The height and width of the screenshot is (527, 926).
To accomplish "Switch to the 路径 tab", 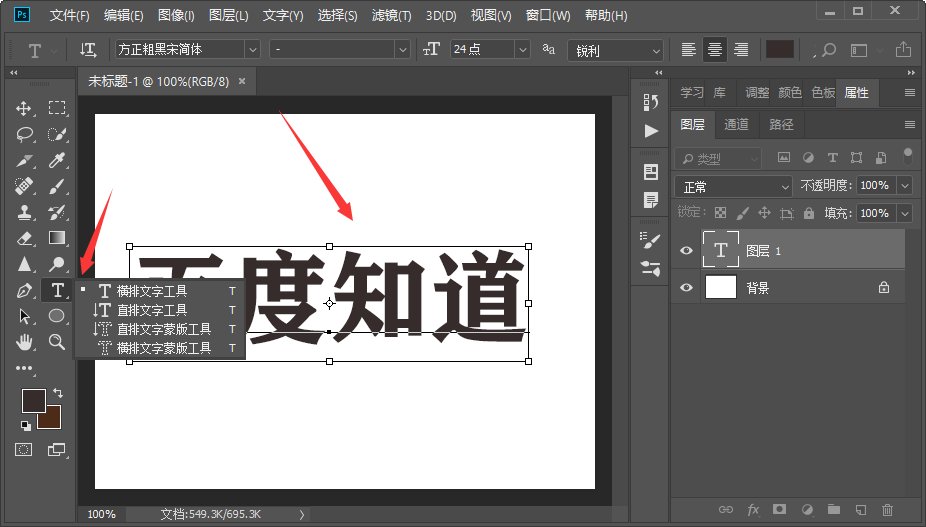I will 781,124.
